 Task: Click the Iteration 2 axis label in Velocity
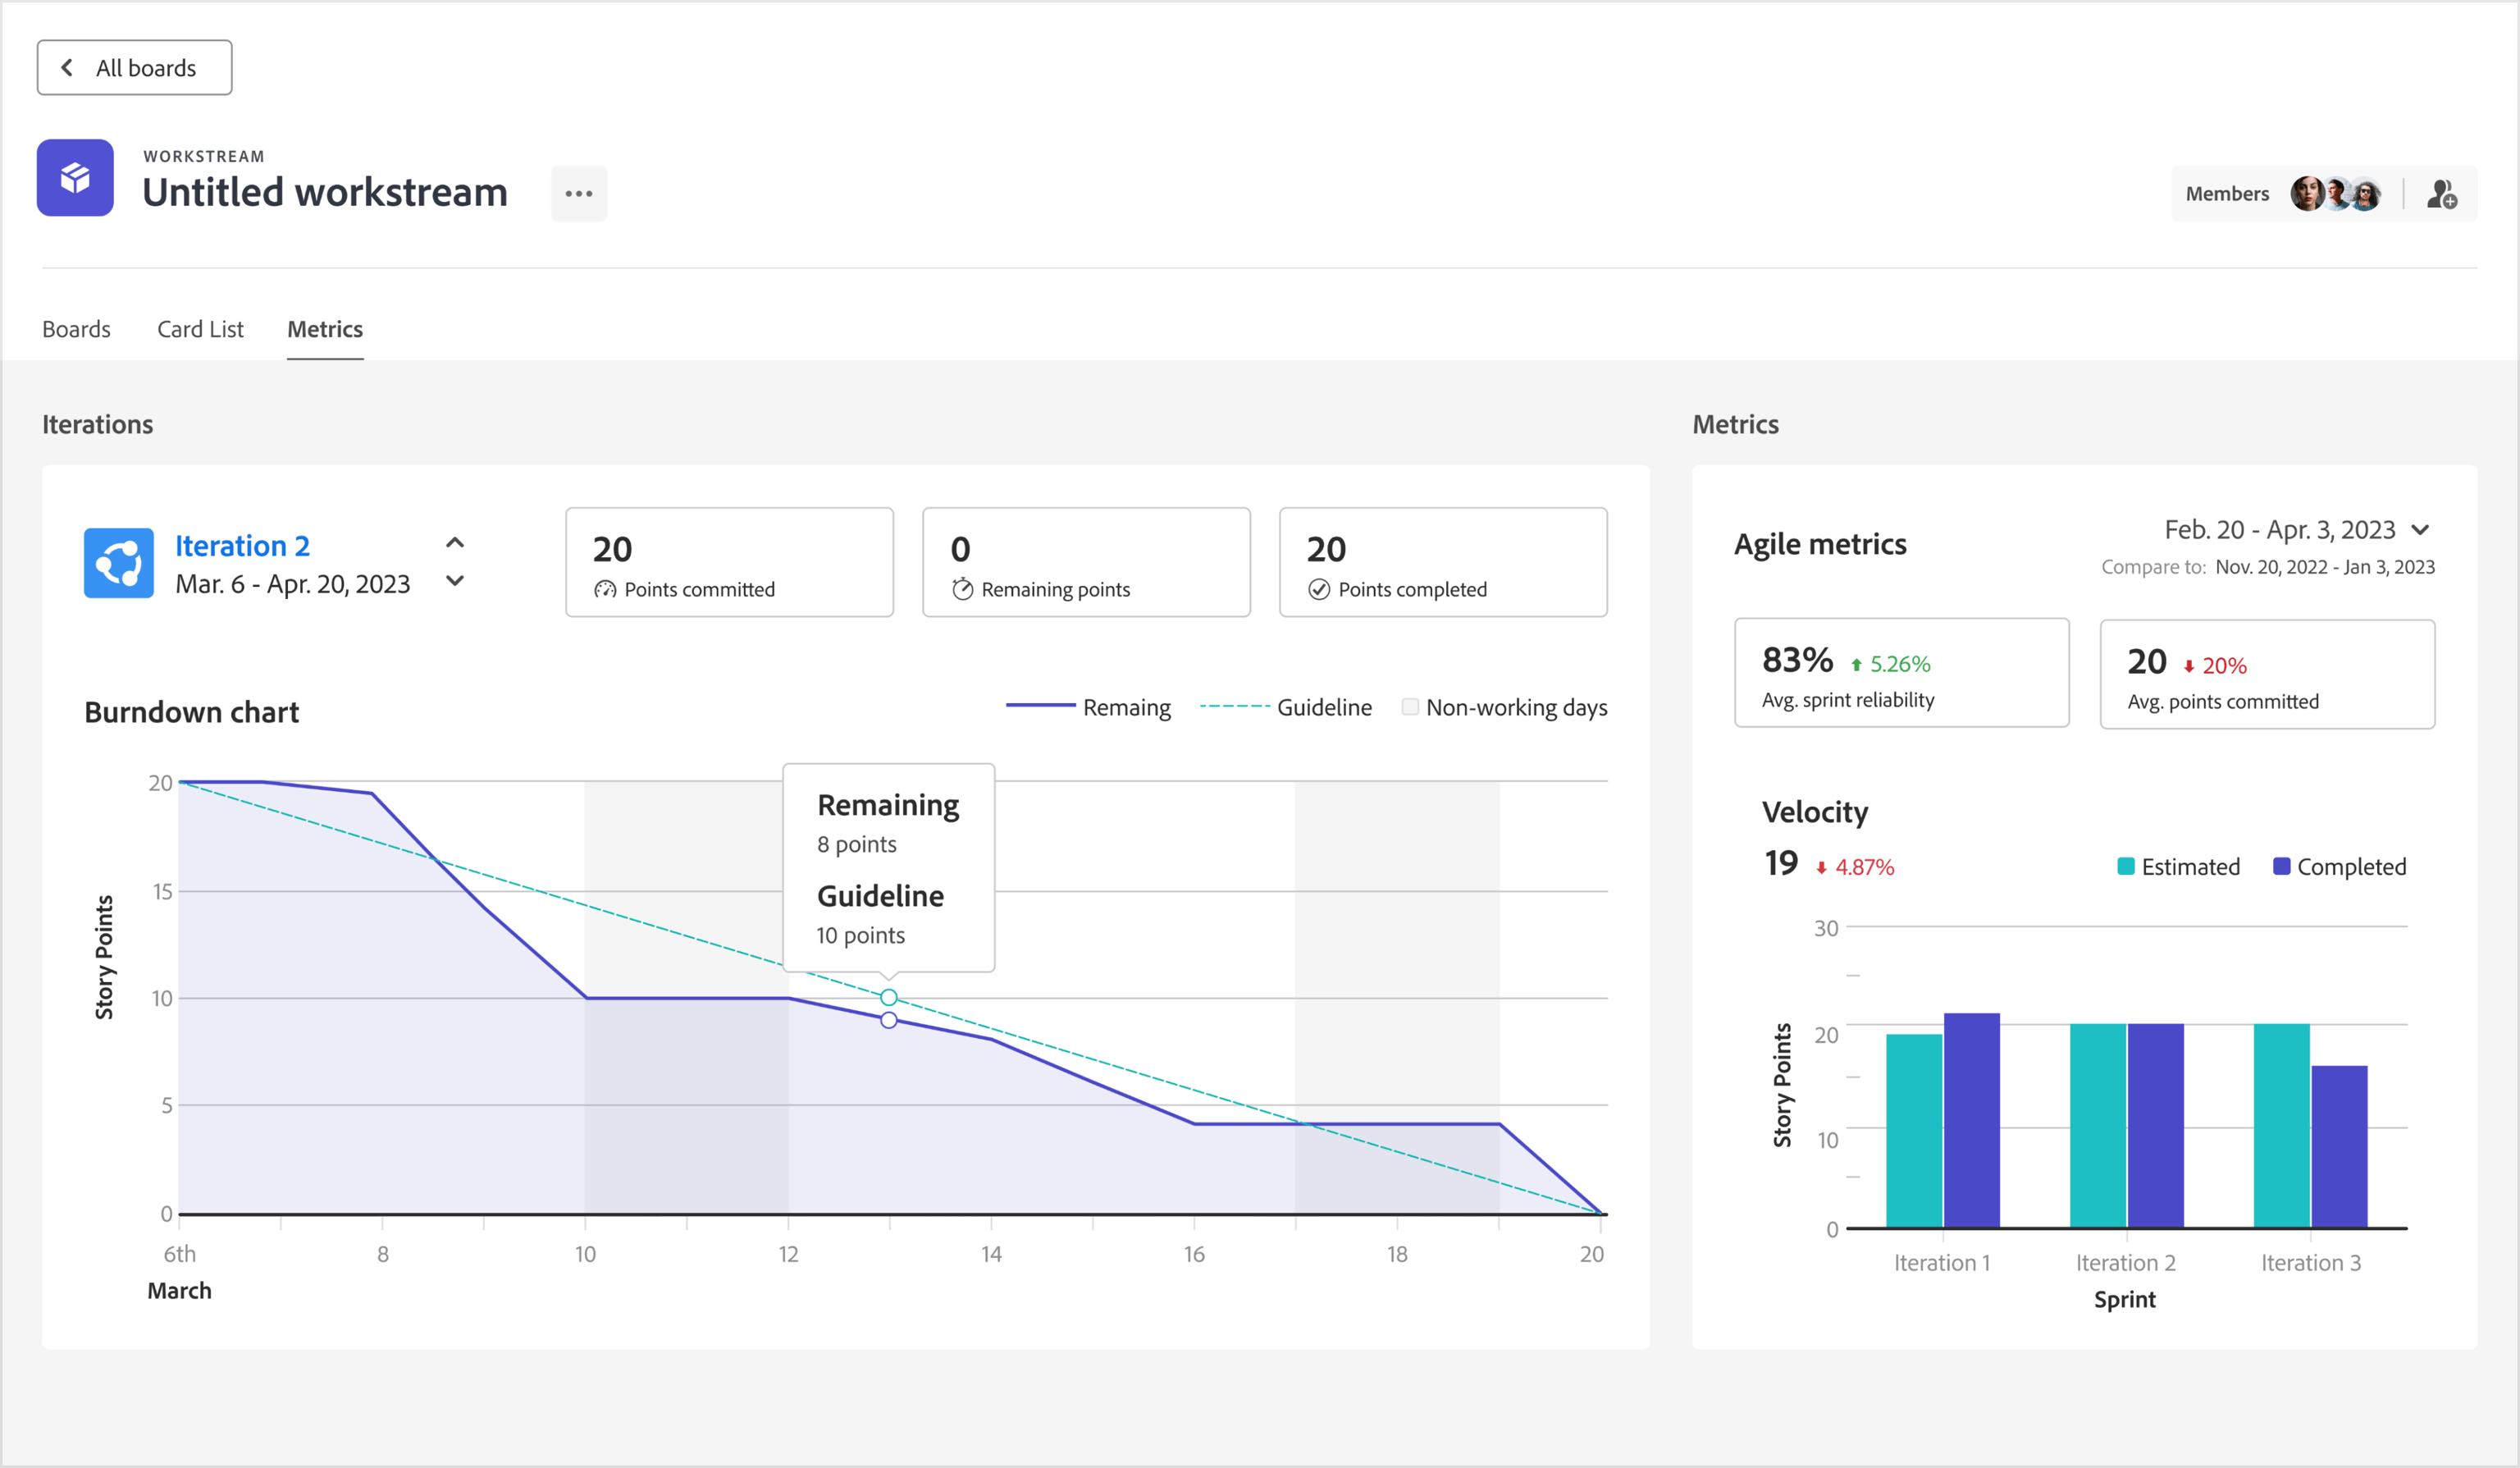click(x=2125, y=1263)
